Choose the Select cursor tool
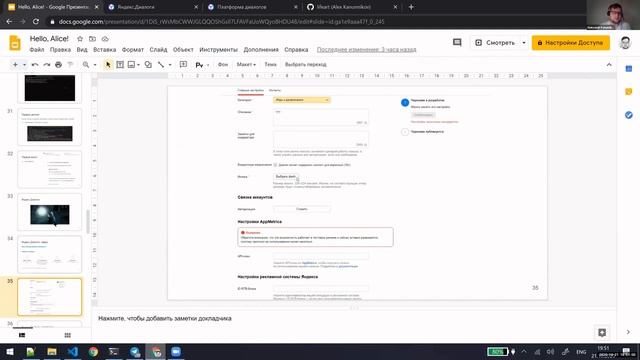640x360 pixels. [108, 64]
